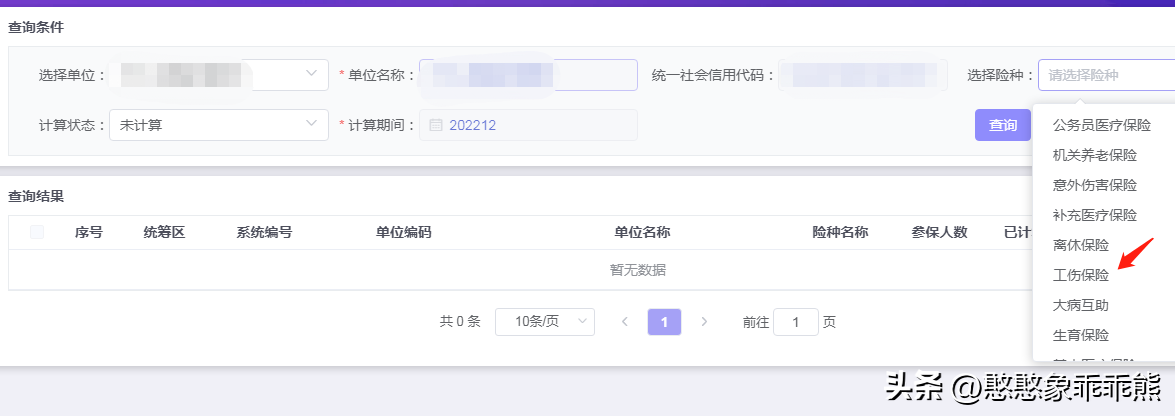Open the 10条/页 page size selector
Viewport: 1175px width, 416px height.
tap(544, 322)
